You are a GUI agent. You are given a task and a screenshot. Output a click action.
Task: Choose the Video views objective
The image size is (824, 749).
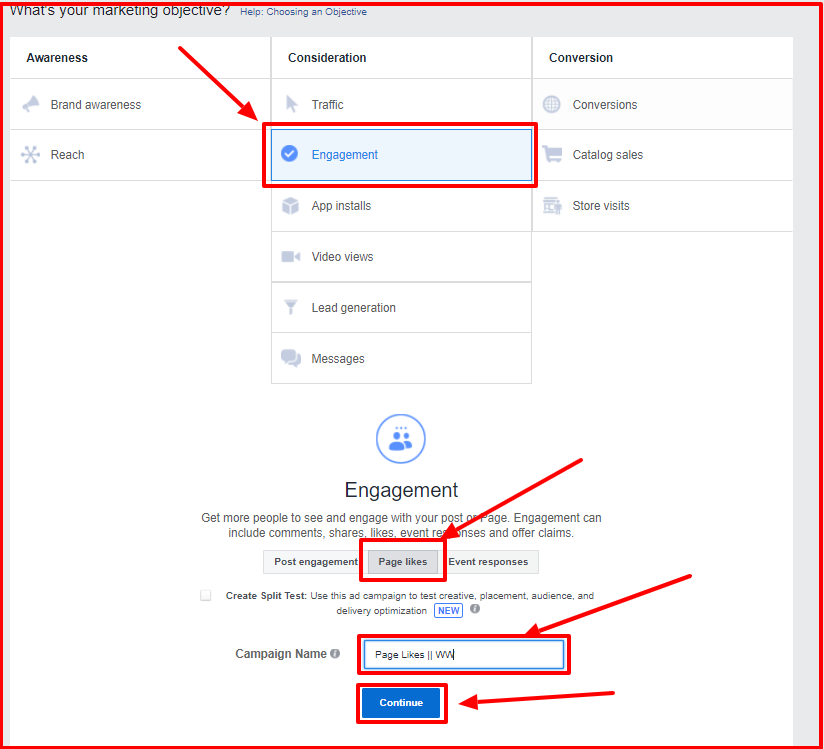click(401, 256)
